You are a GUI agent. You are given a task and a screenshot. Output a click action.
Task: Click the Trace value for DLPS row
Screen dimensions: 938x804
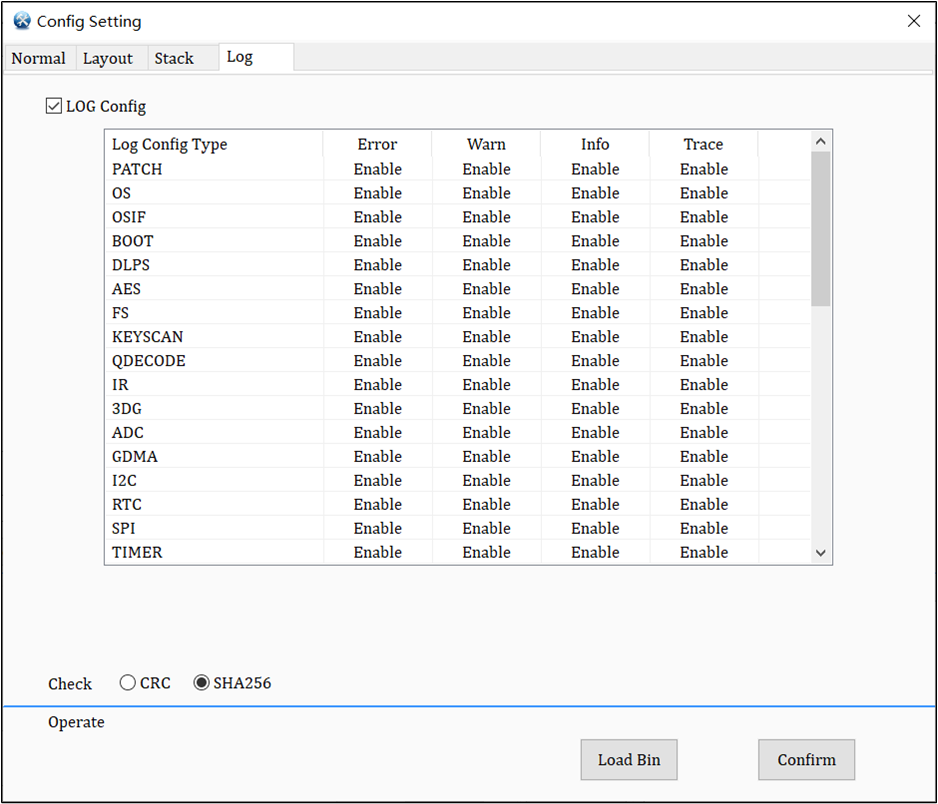pyautogui.click(x=704, y=265)
